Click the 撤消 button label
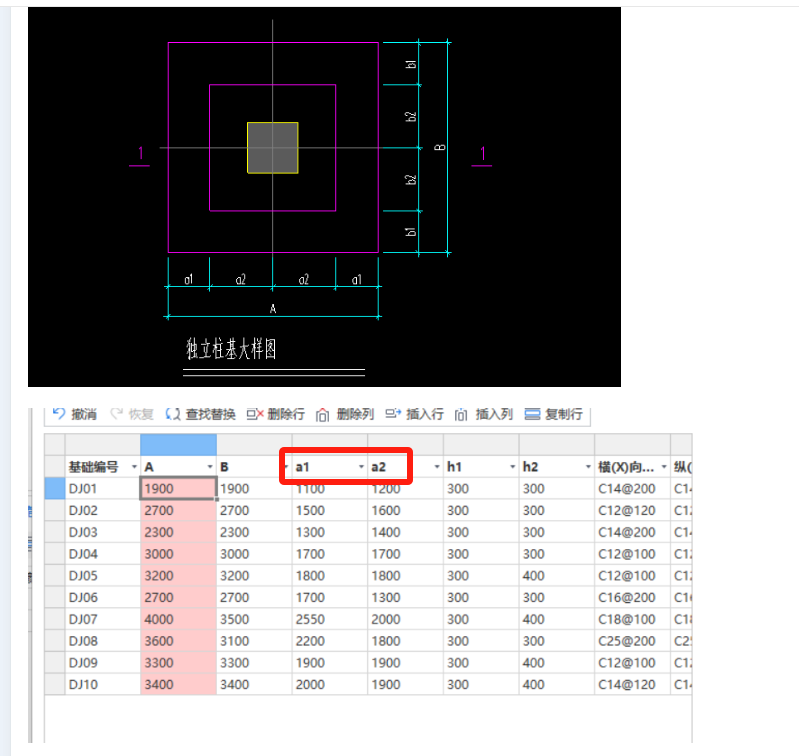799x756 pixels. tap(84, 414)
